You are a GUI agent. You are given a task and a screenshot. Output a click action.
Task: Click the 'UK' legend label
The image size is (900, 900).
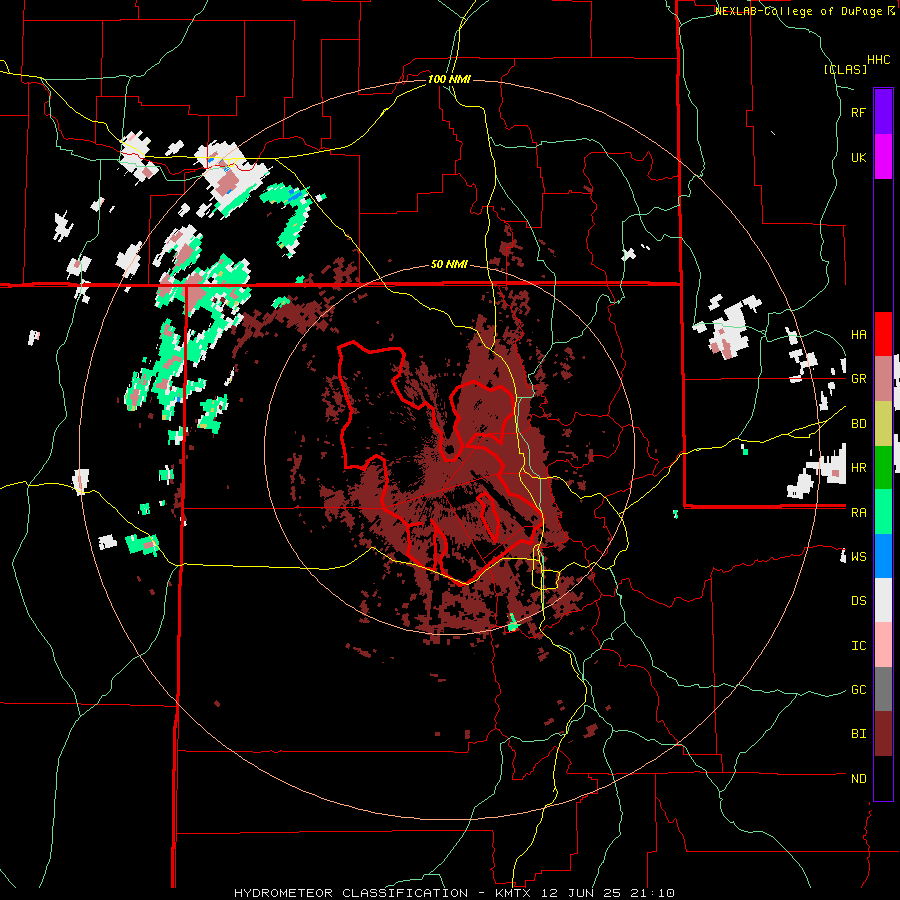point(858,157)
